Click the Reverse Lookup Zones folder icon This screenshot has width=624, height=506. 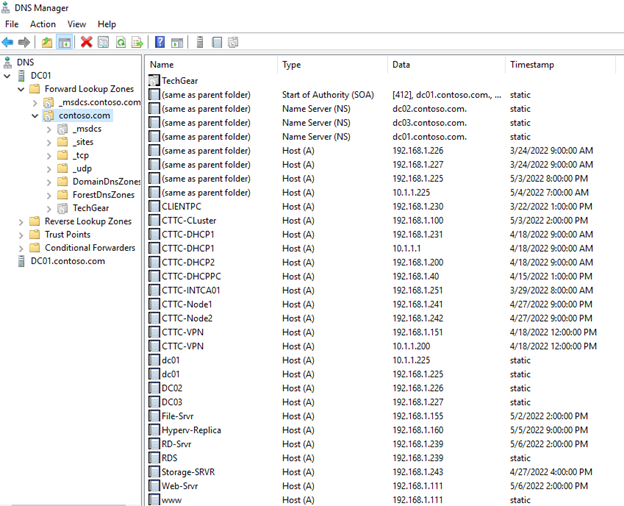[35, 221]
